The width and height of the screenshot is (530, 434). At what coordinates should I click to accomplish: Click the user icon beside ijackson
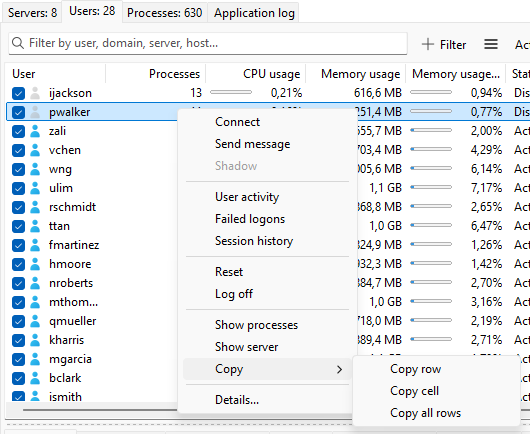[35, 93]
